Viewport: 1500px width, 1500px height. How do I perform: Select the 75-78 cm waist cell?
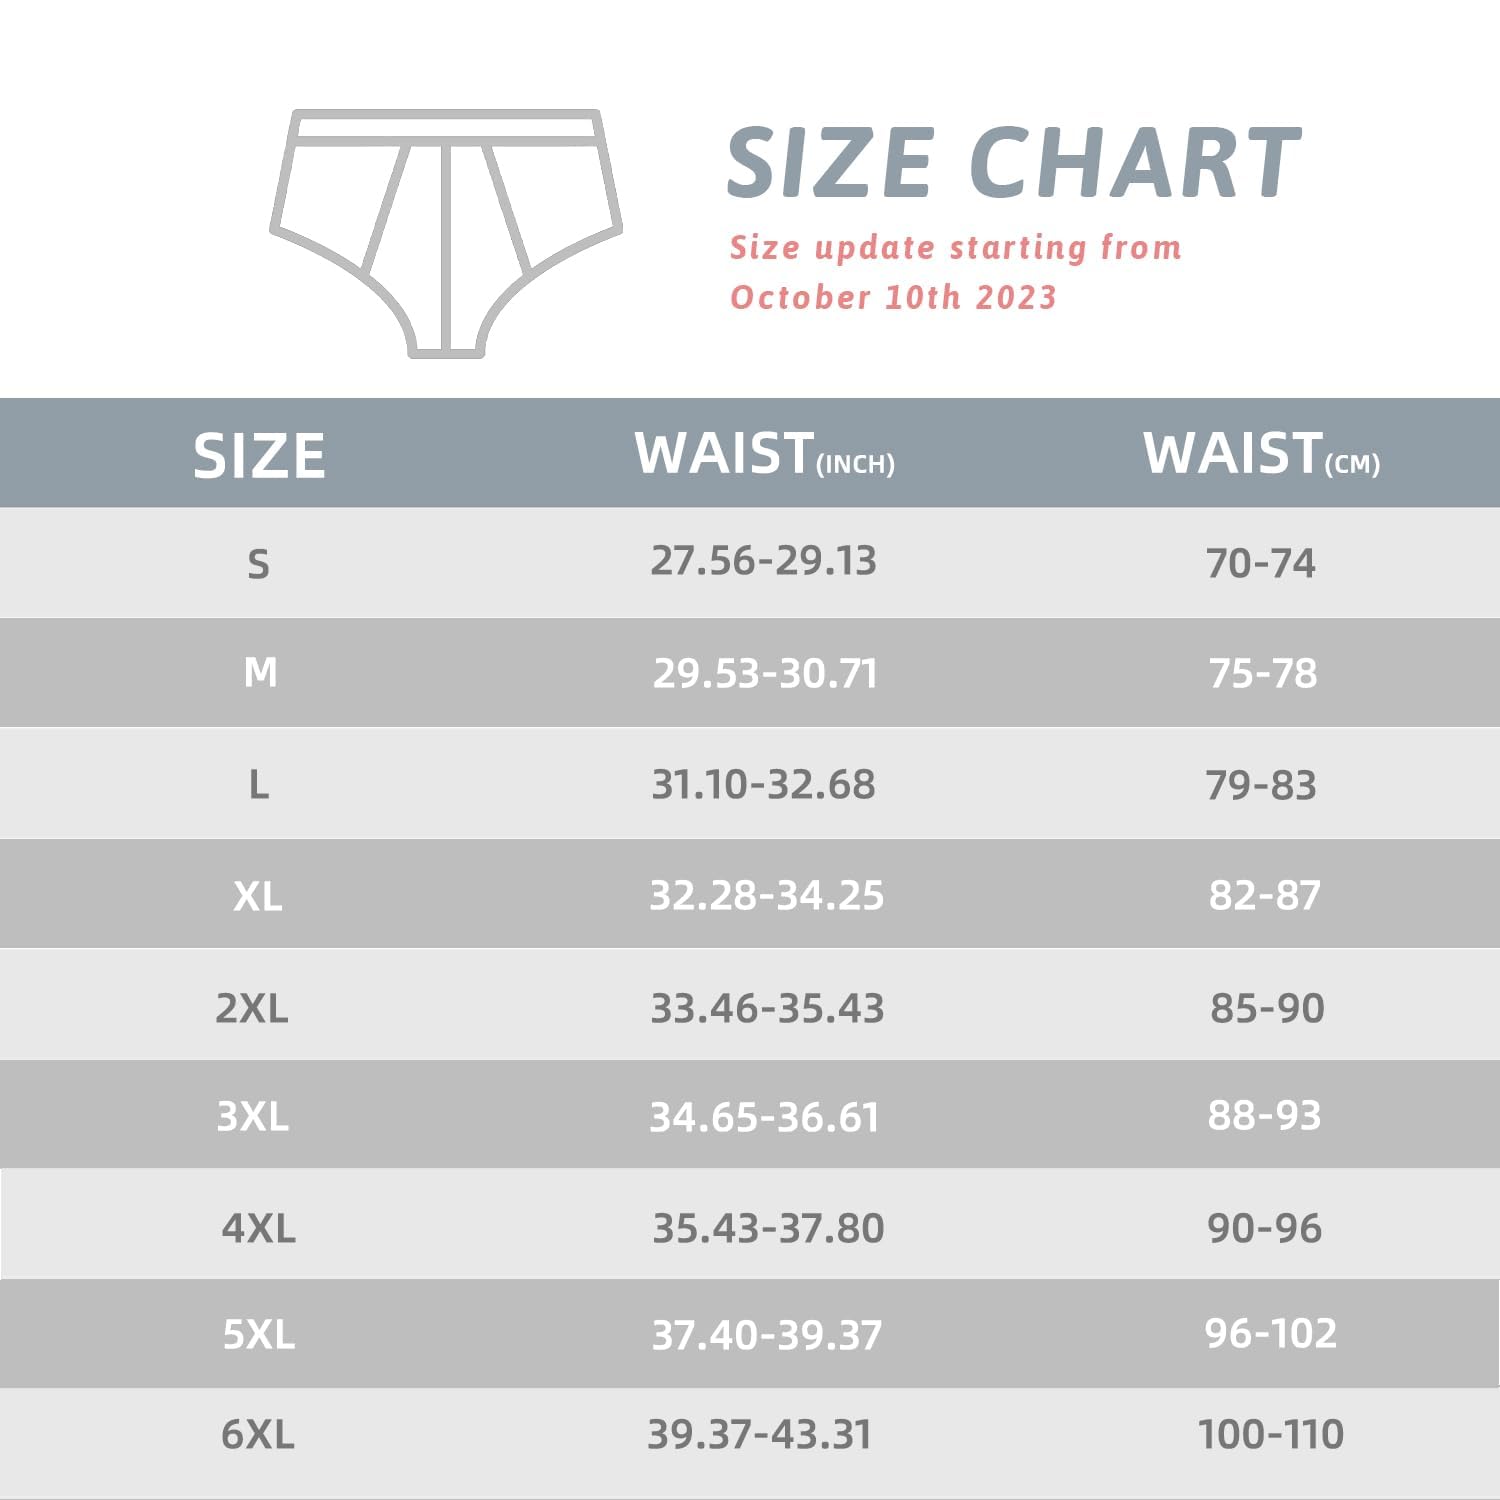[x=1262, y=673]
